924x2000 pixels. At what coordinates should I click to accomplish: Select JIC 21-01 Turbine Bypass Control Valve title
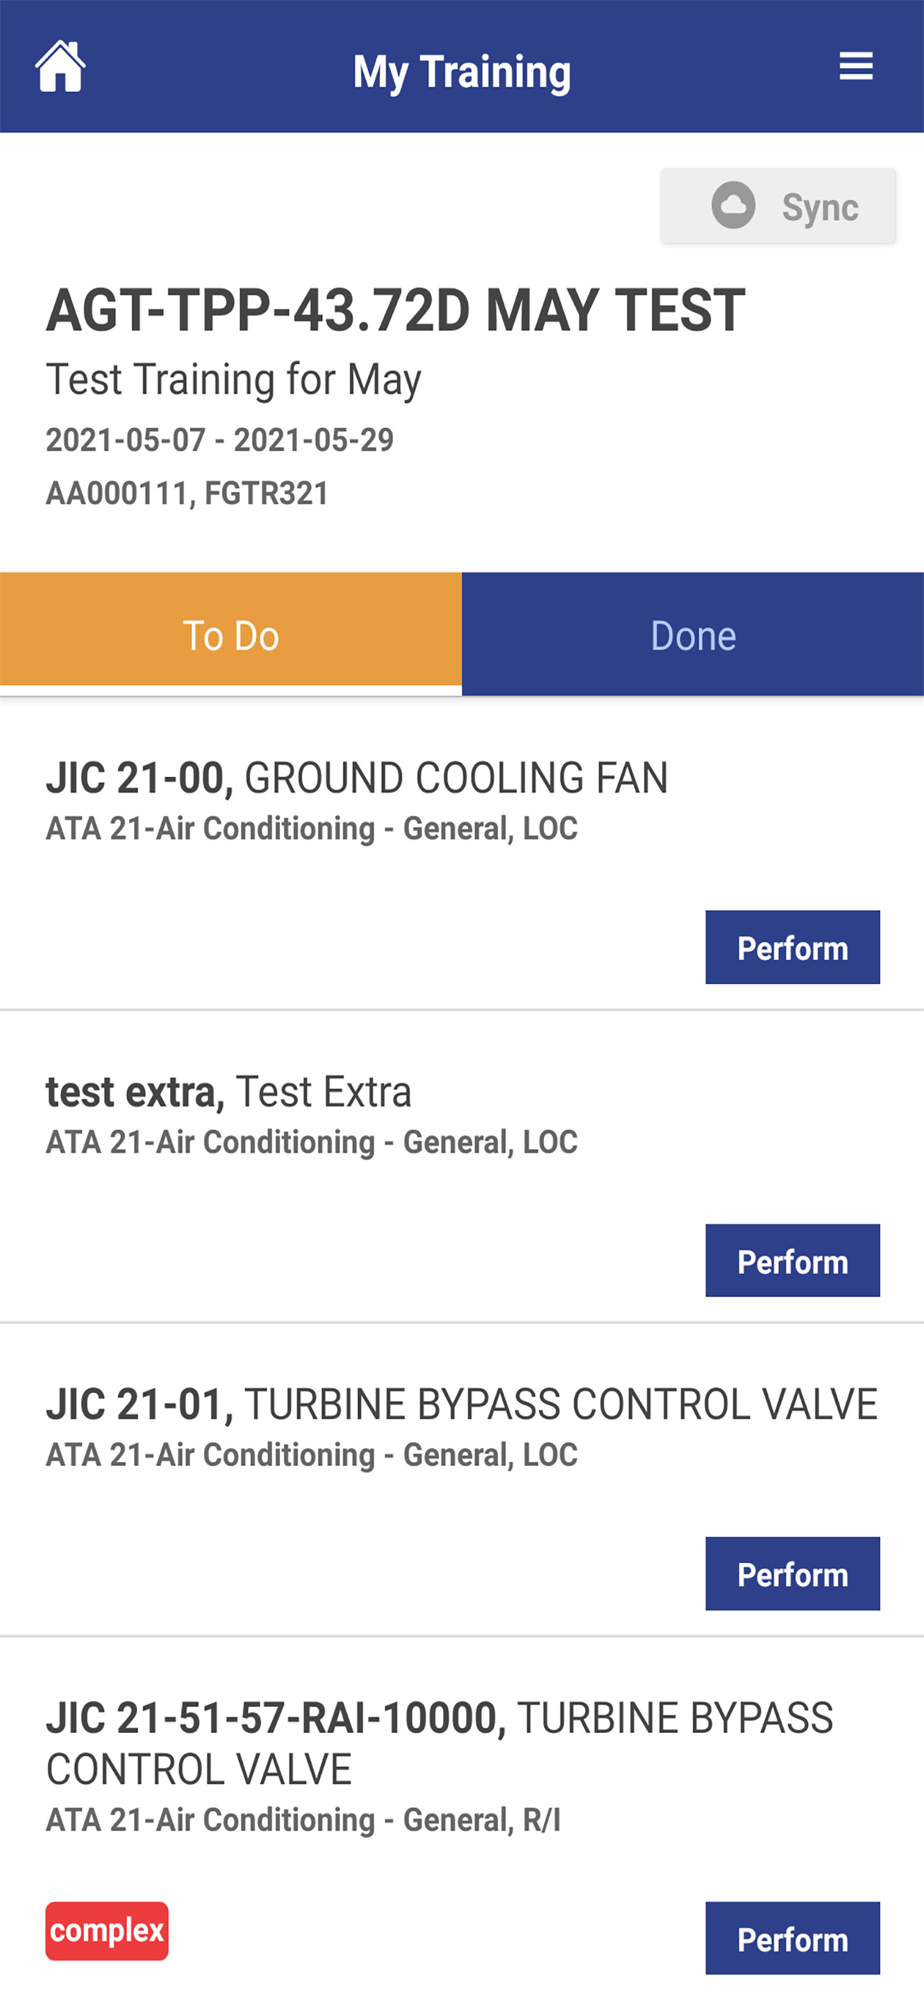[461, 1405]
